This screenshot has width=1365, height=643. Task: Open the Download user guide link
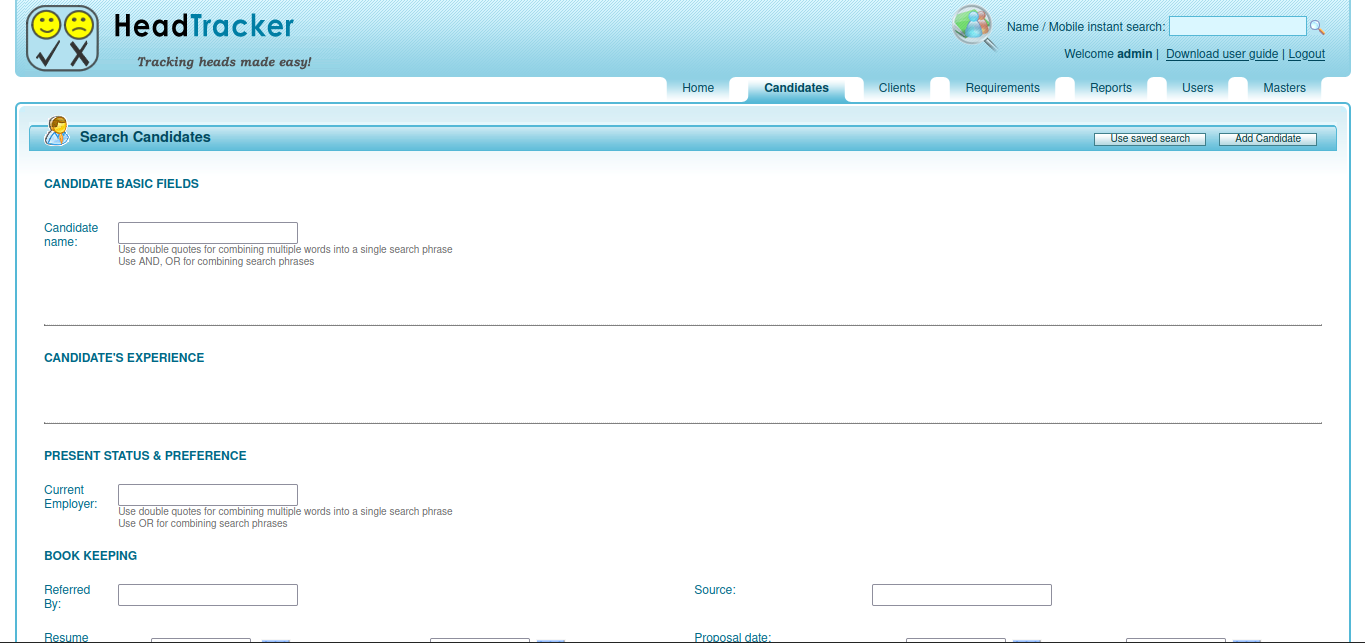pyautogui.click(x=1222, y=54)
